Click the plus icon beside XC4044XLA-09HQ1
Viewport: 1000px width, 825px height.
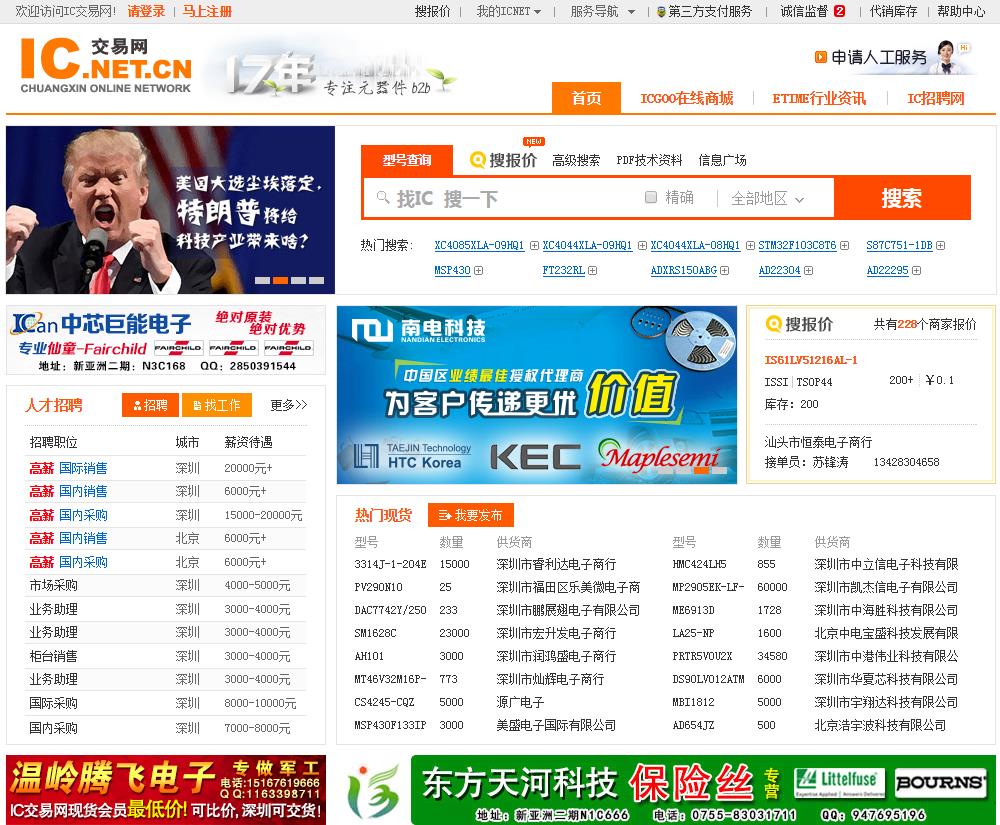click(642, 245)
